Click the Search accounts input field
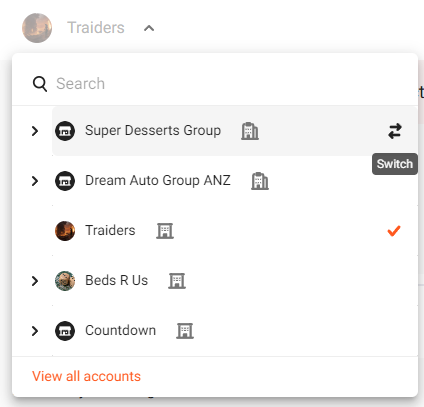Image resolution: width=424 pixels, height=407 pixels. pyautogui.click(x=230, y=84)
